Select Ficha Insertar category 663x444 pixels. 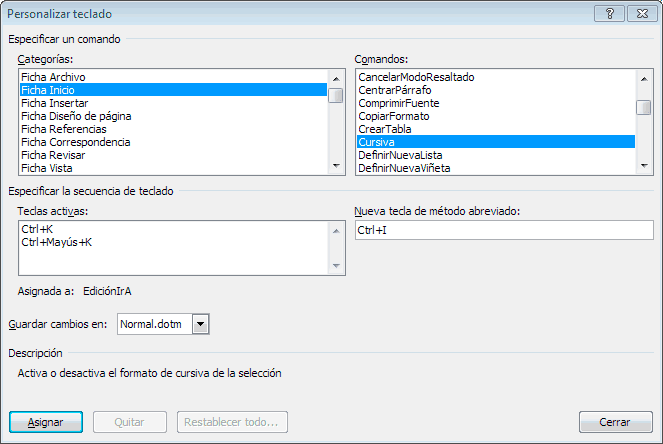(54, 103)
